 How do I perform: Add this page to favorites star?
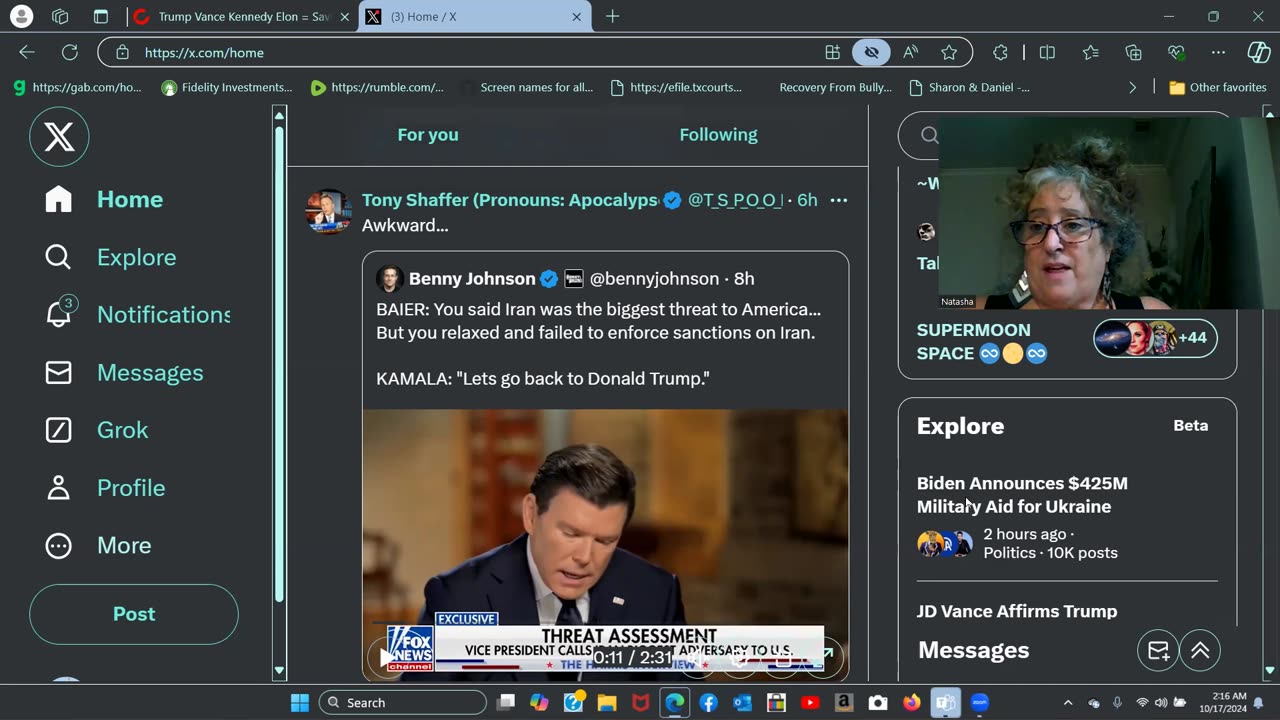tap(949, 52)
